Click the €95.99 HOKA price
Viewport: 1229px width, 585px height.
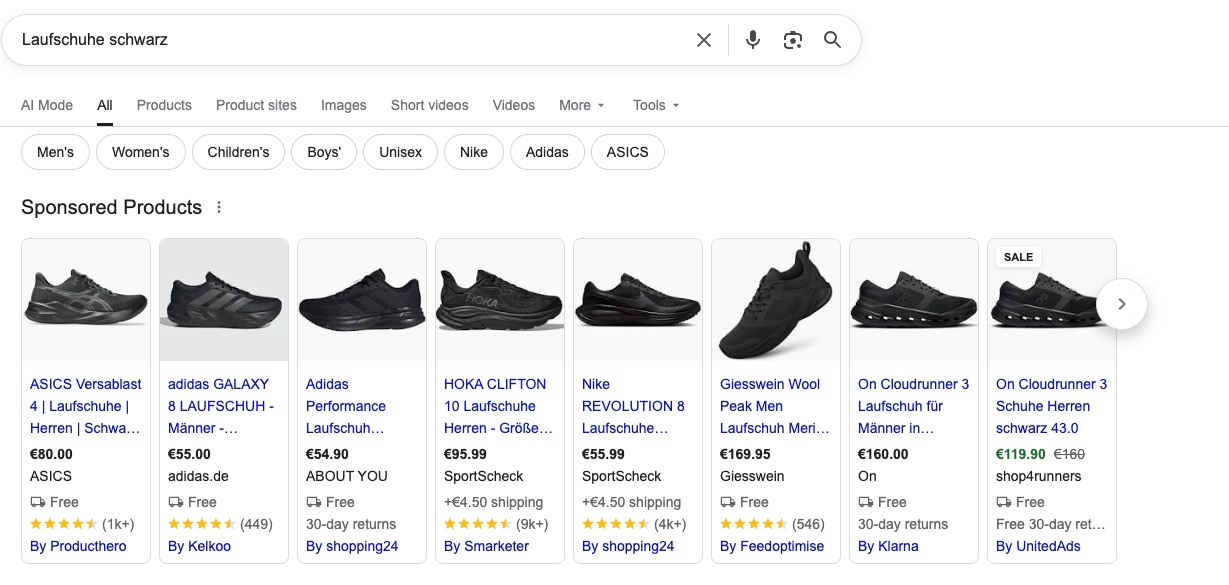pos(465,454)
